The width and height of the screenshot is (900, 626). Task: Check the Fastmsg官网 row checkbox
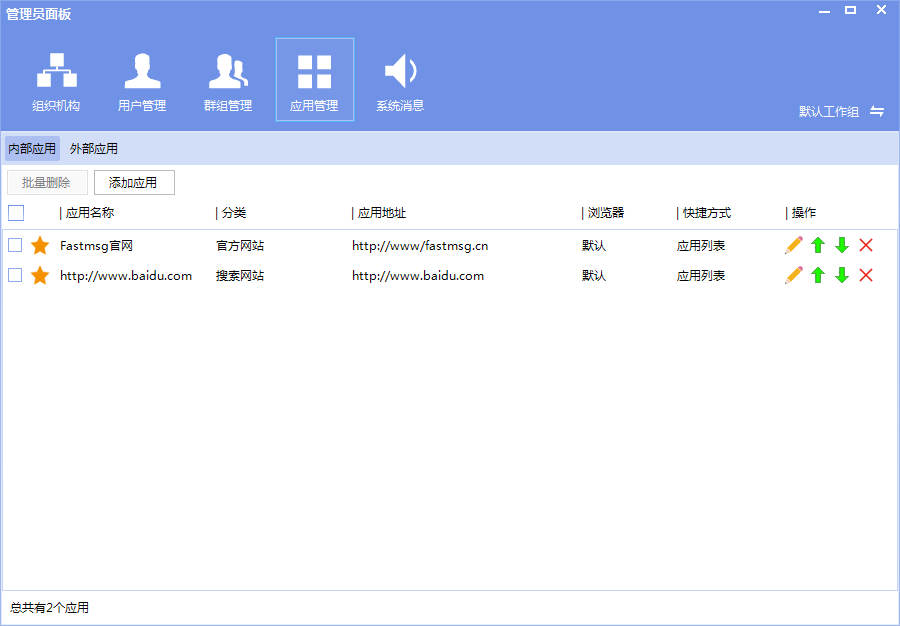tap(15, 246)
